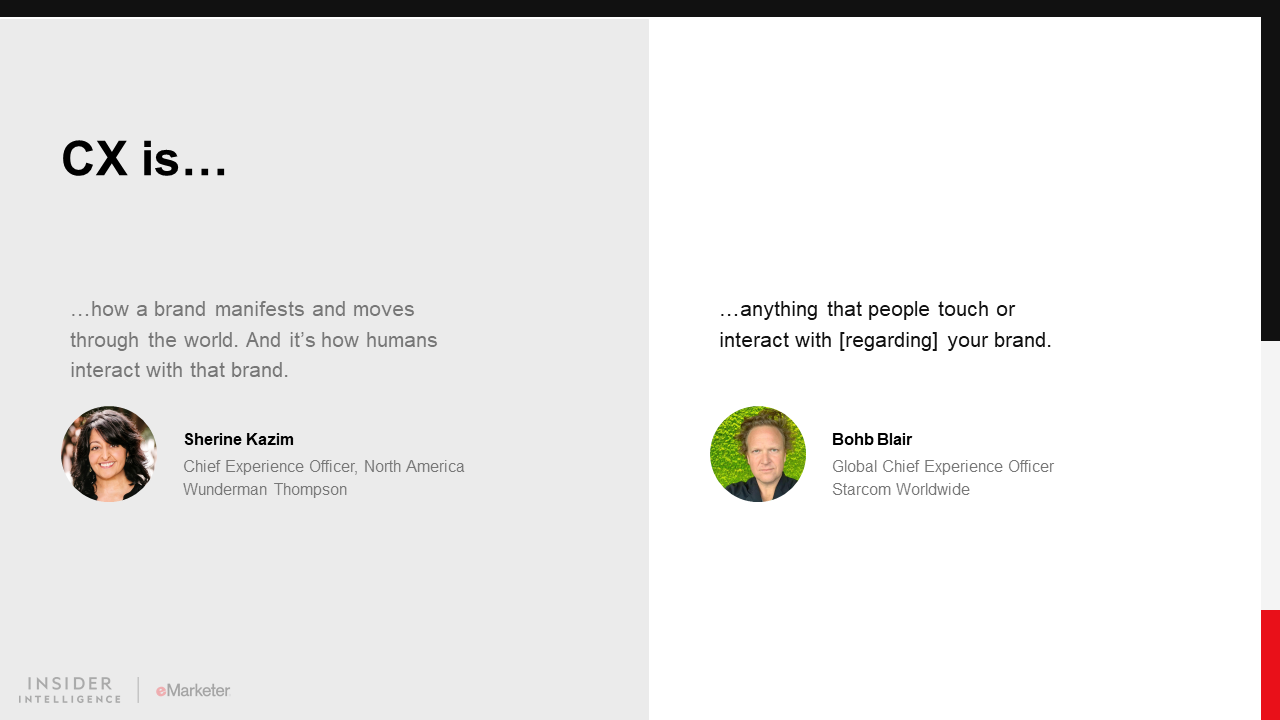Click the "Global Chief Experience Officer" title

point(943,467)
